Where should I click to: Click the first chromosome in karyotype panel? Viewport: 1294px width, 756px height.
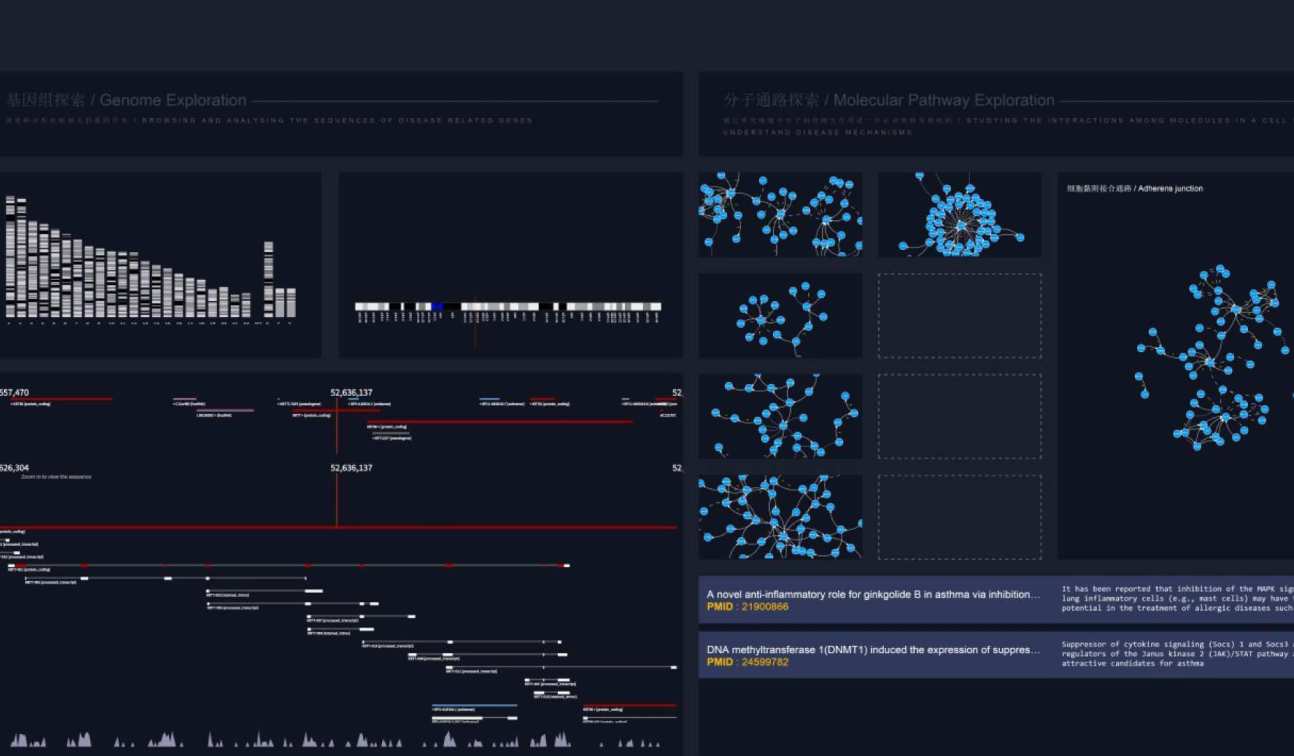(x=10, y=256)
